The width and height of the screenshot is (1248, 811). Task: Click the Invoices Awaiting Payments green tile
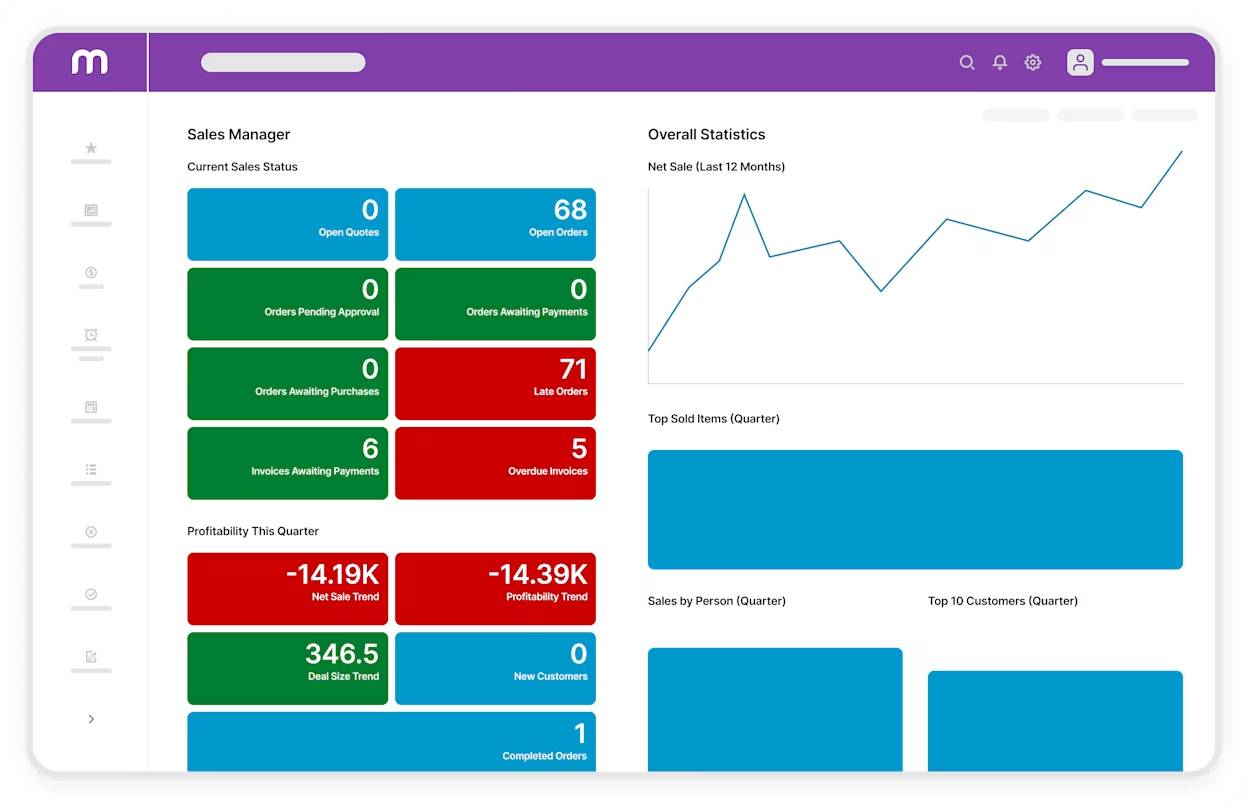[287, 463]
